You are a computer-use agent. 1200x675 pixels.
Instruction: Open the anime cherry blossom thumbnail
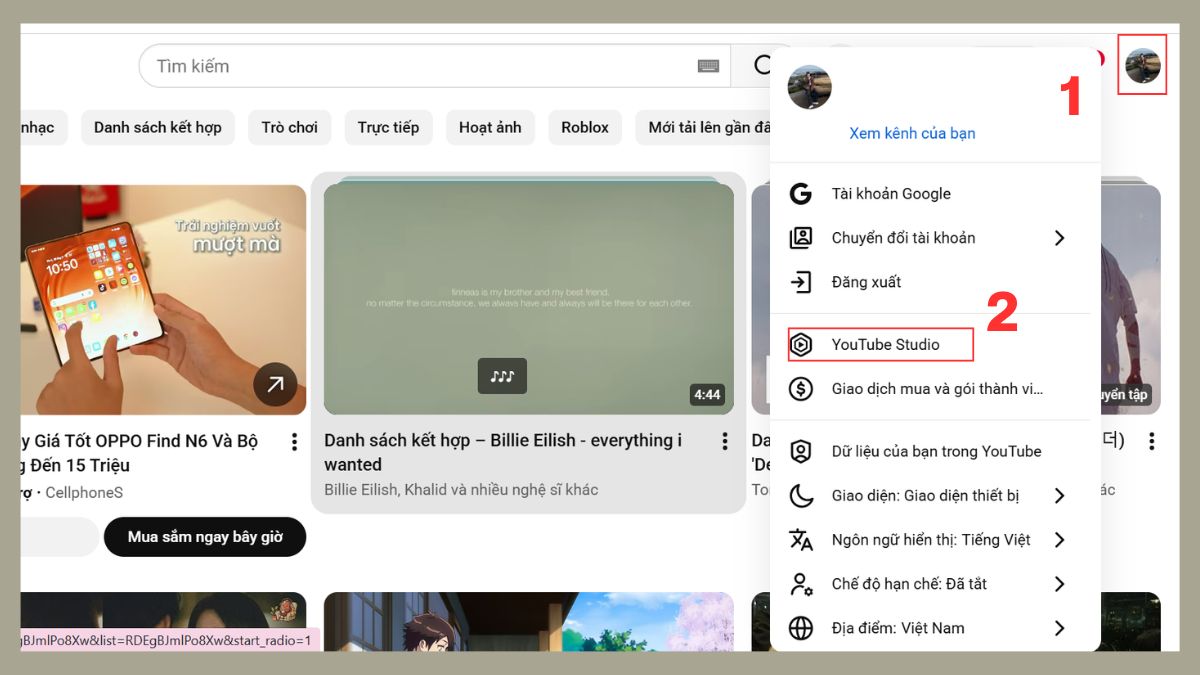529,622
